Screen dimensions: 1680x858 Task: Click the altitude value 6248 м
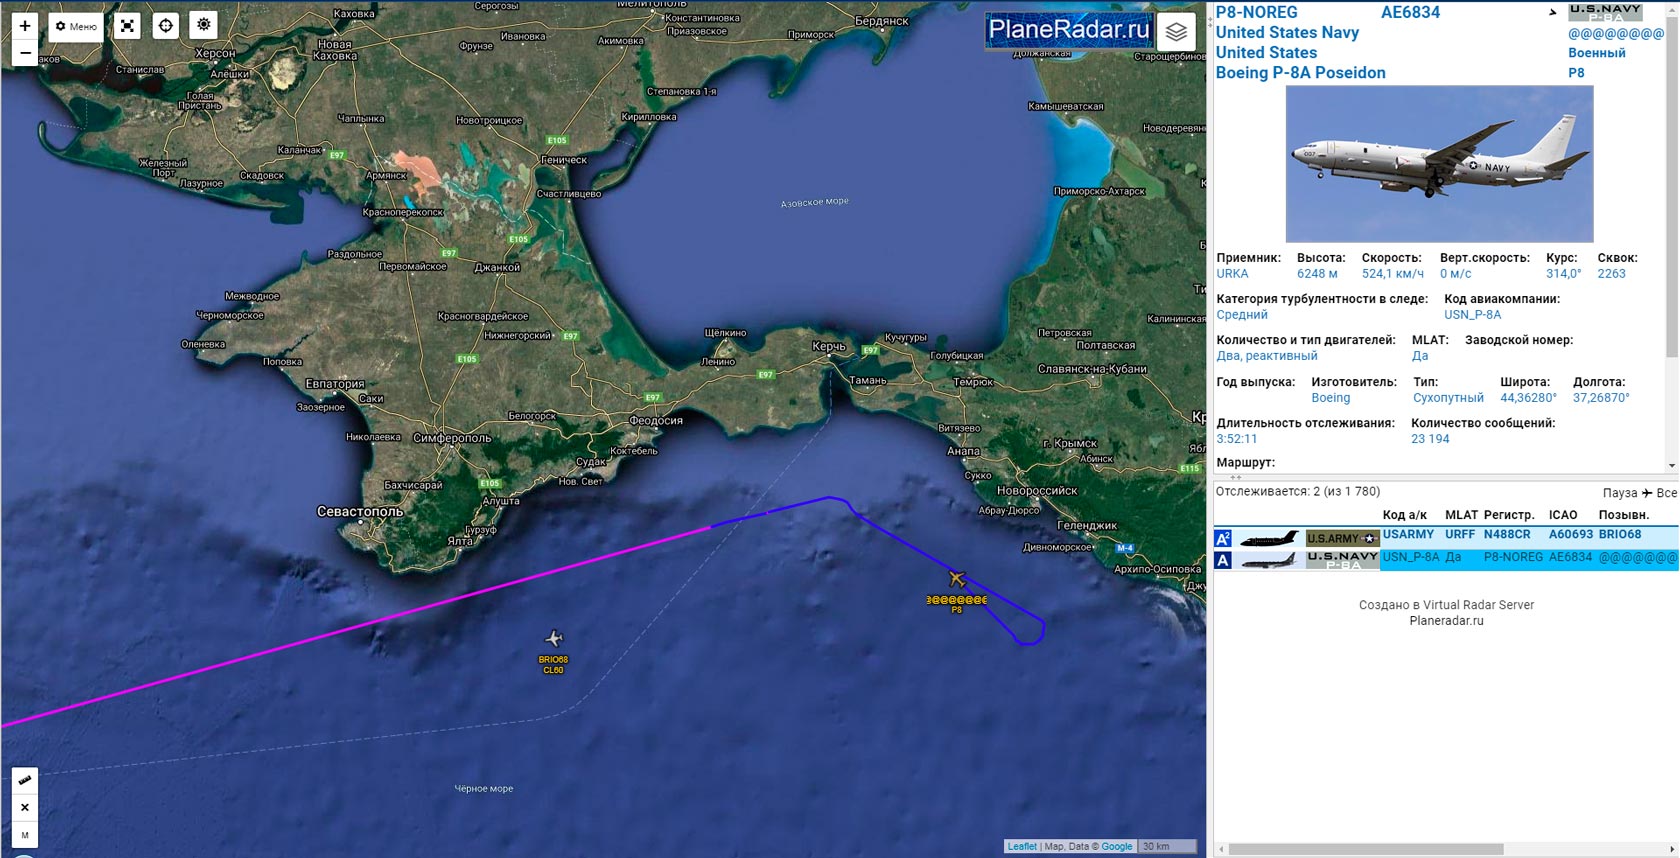[x=1317, y=274]
